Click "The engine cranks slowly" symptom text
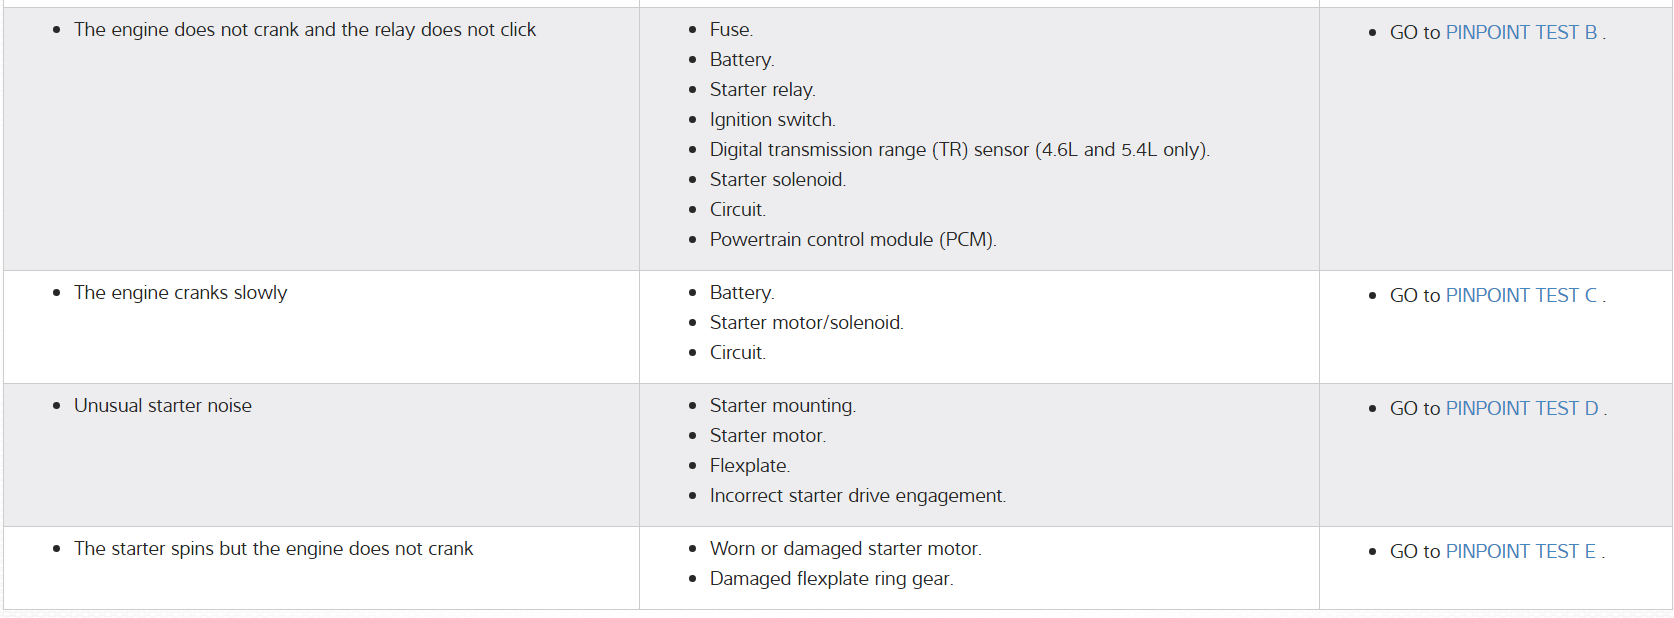The image size is (1674, 618). click(x=180, y=293)
